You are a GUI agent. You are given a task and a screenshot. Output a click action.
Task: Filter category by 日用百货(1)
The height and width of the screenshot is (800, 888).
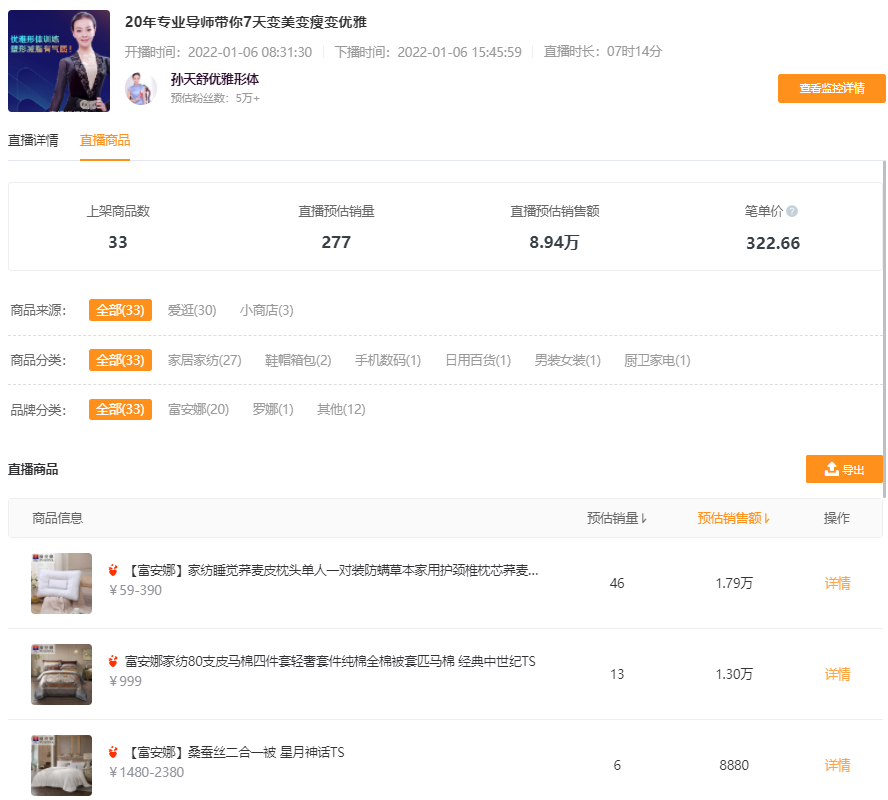(x=478, y=360)
